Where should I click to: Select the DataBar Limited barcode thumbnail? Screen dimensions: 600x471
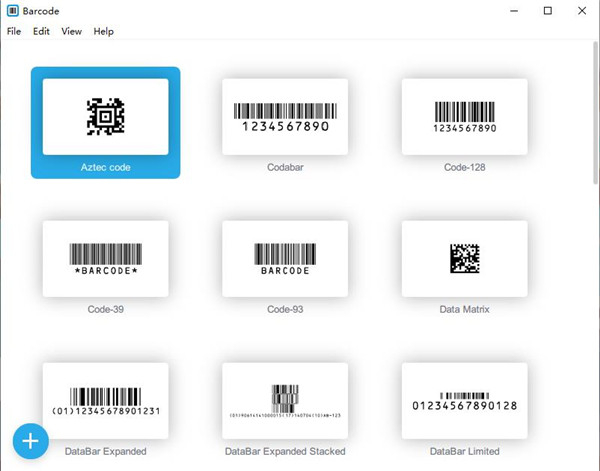coord(465,401)
